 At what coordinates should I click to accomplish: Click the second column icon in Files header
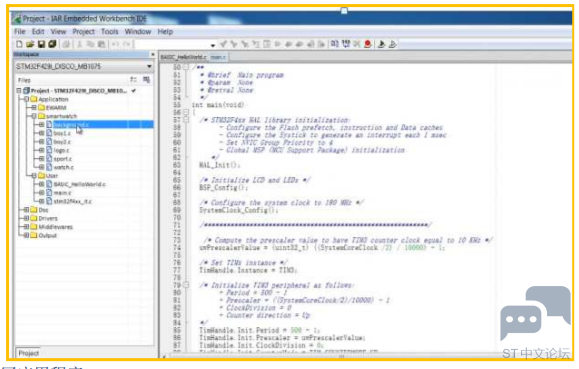click(146, 79)
